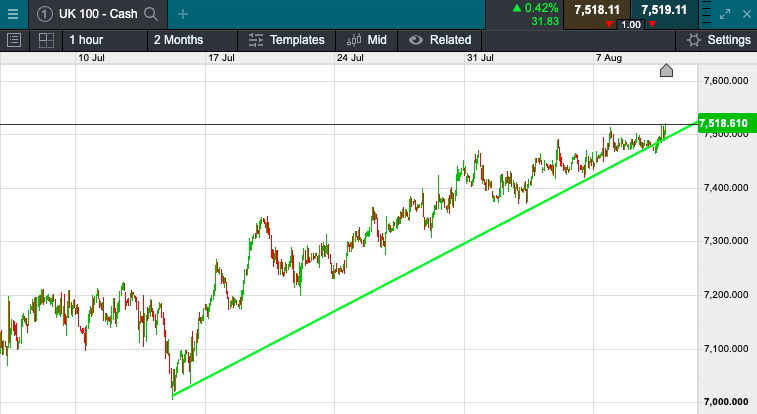
Task: Open the 2 Months range dropdown
Action: click(192, 40)
